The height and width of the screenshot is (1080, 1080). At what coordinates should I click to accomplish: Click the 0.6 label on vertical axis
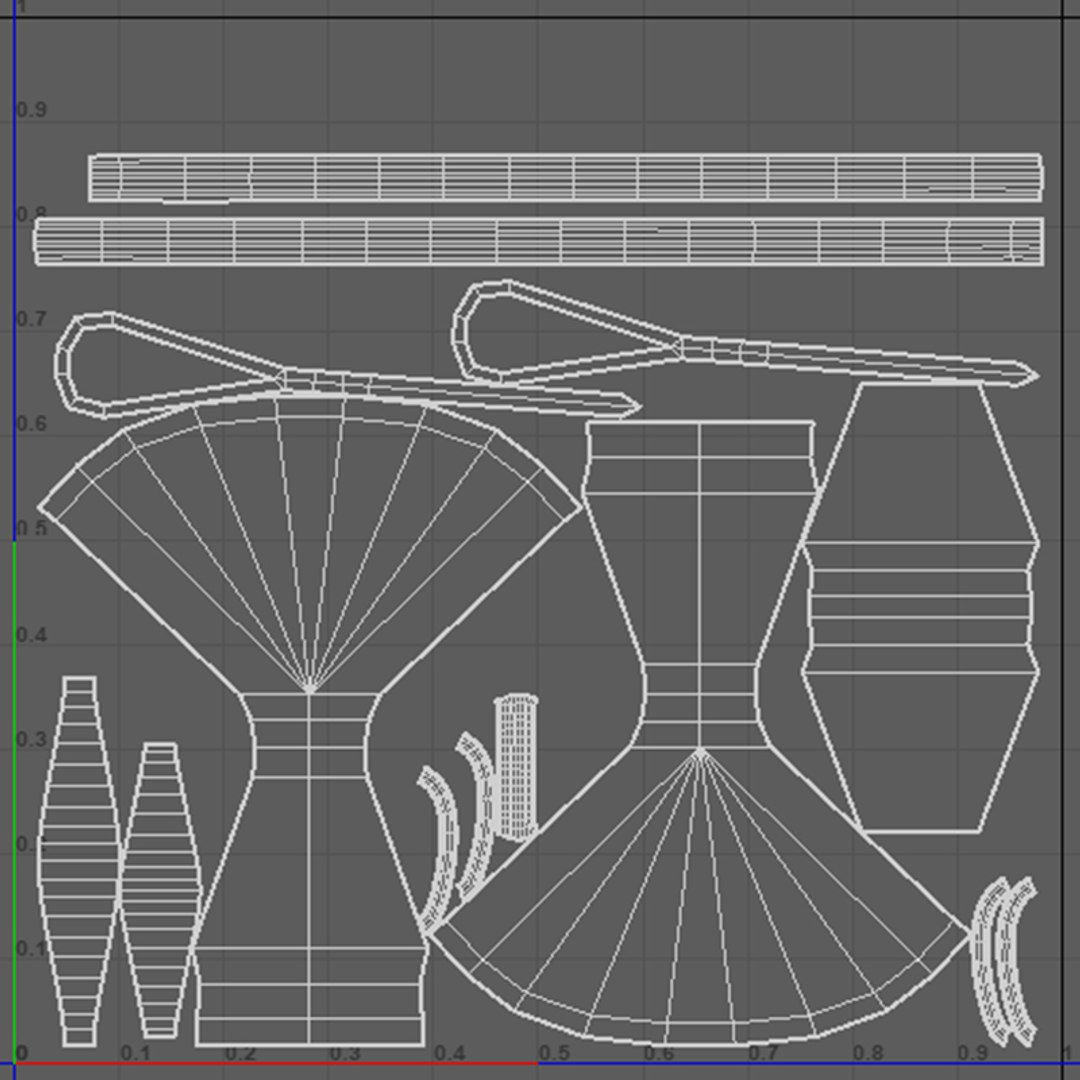coord(31,424)
